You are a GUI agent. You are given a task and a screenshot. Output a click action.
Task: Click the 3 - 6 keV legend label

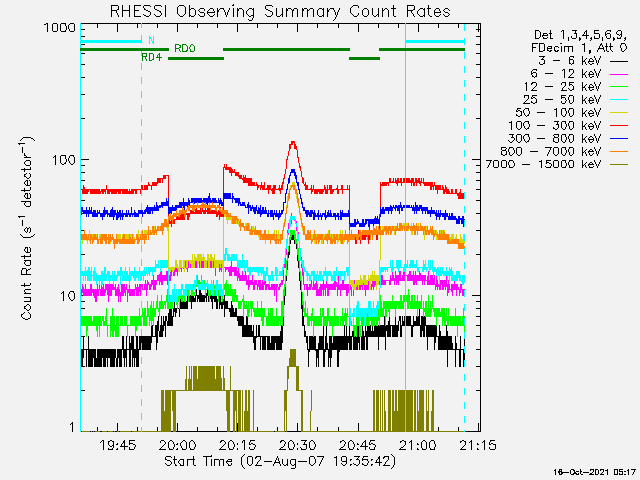pos(569,61)
